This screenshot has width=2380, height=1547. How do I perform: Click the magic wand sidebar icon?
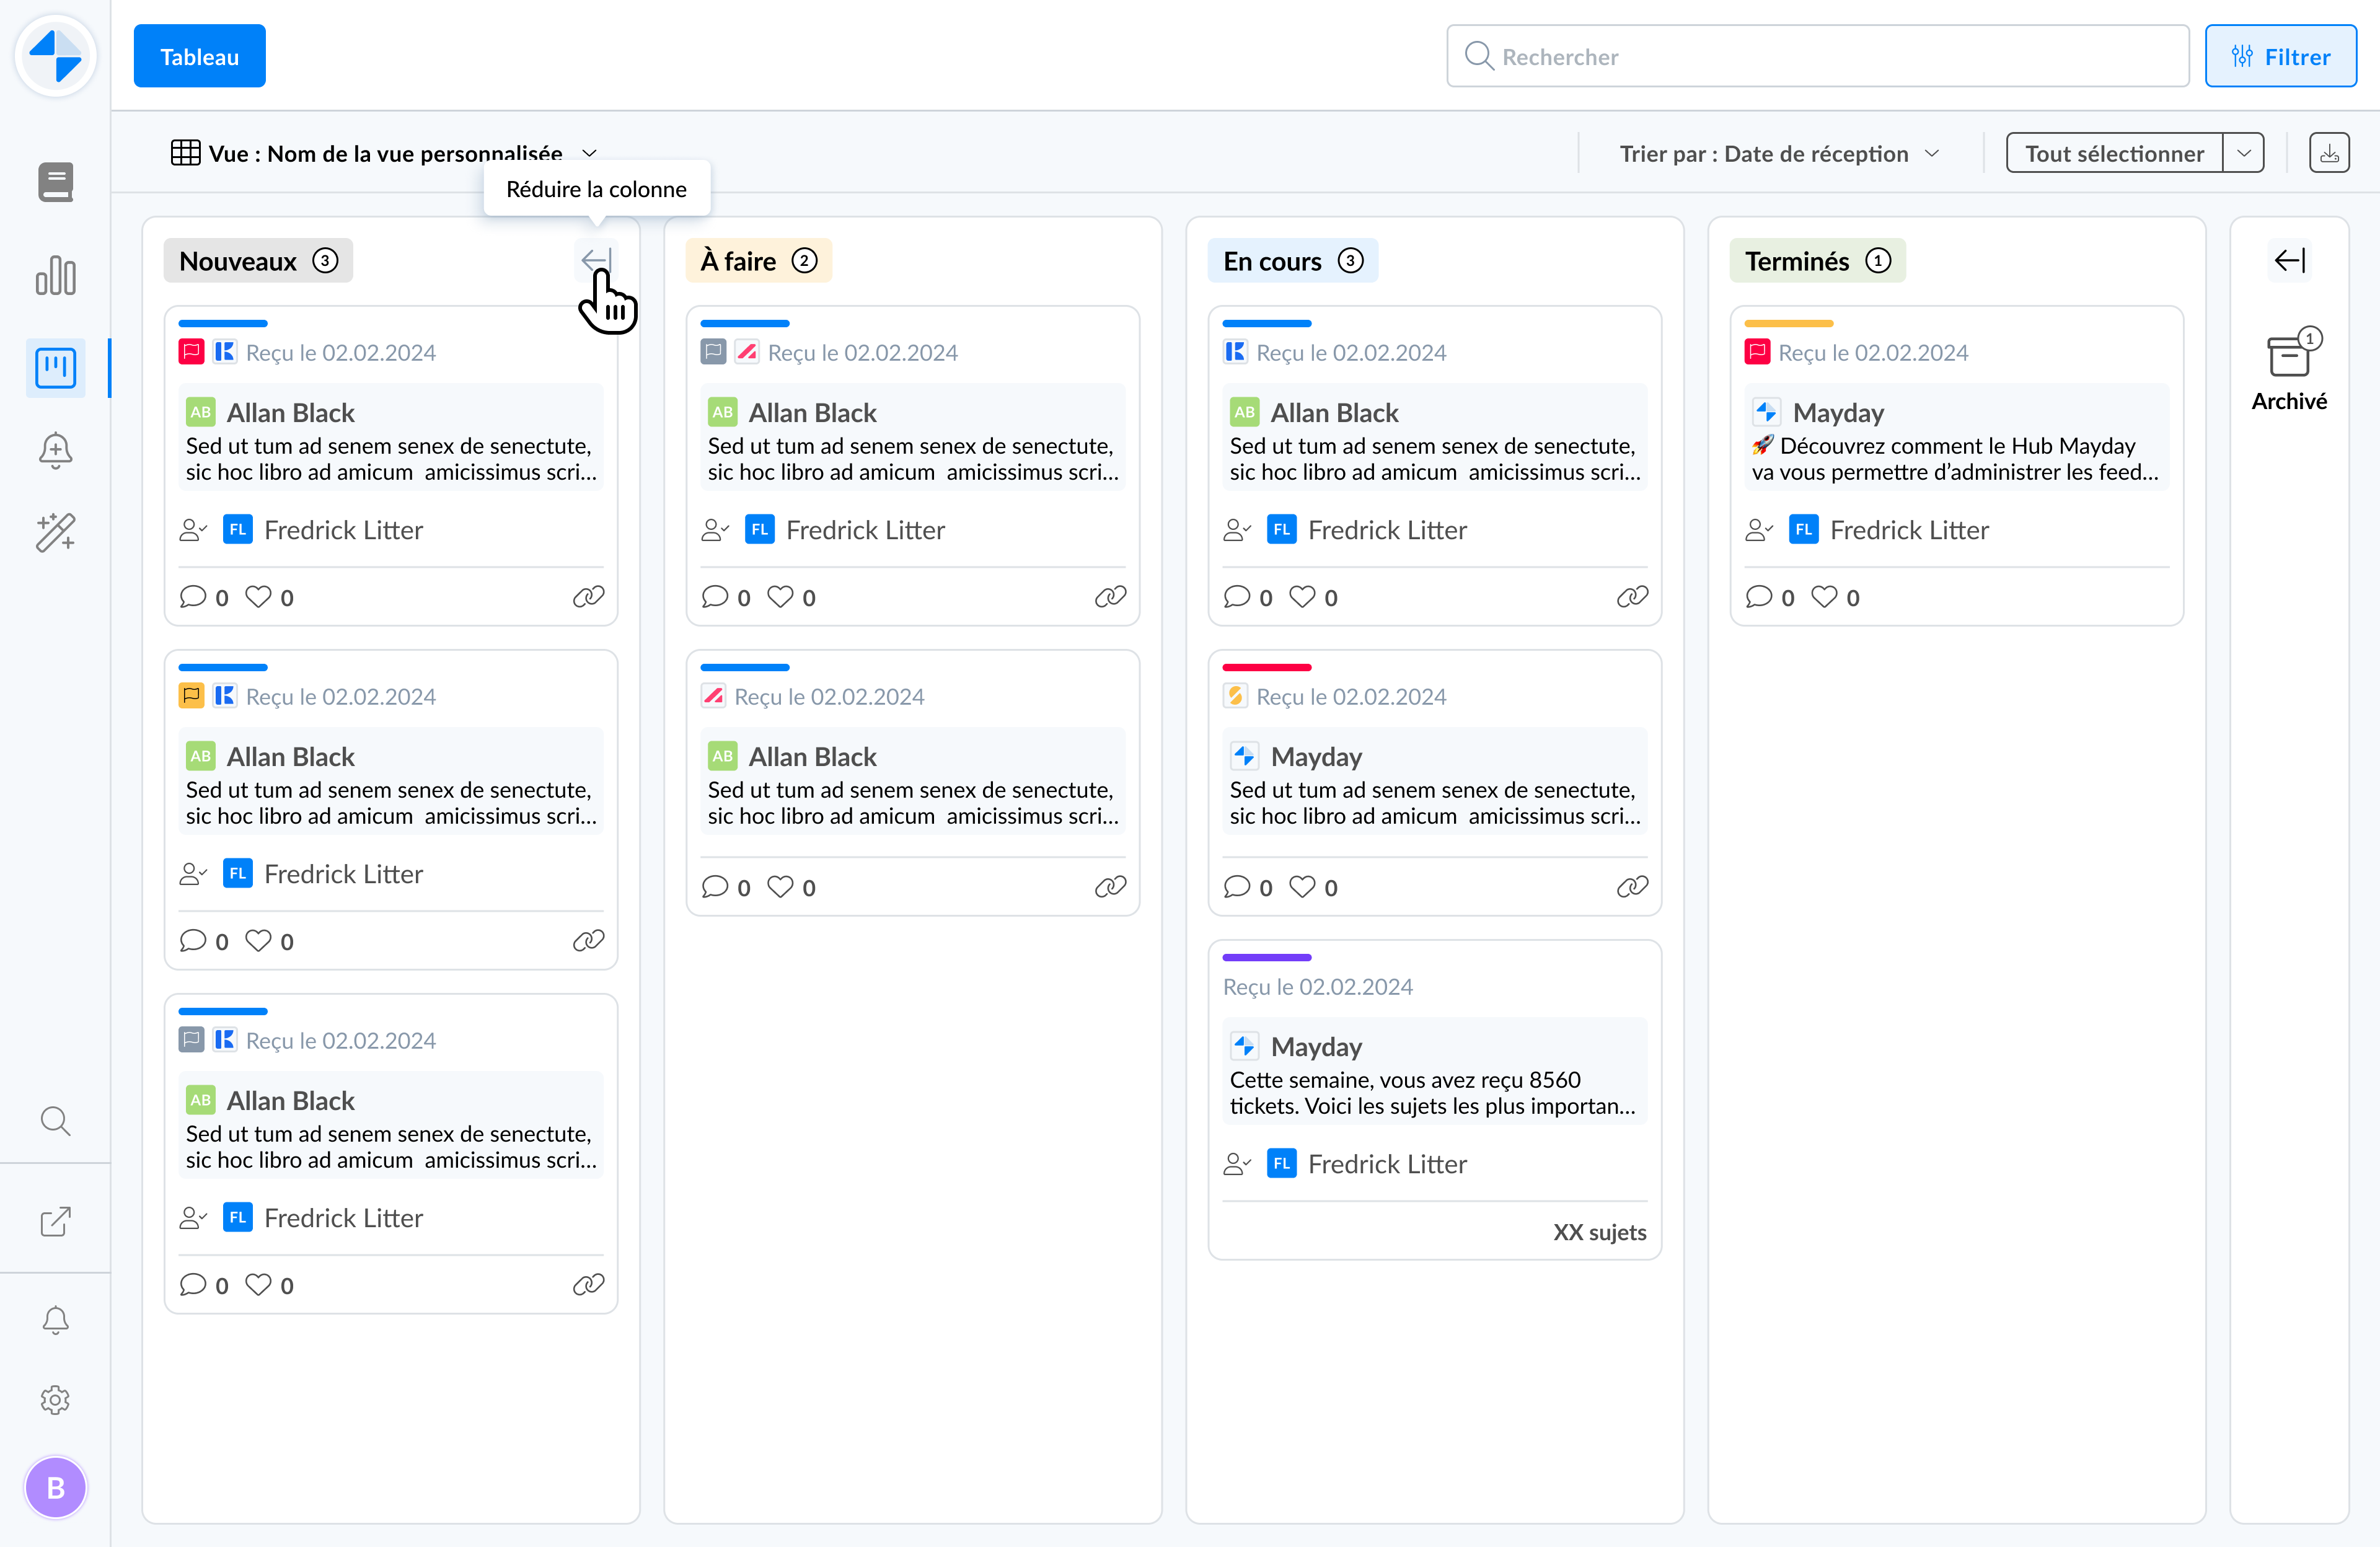[55, 532]
